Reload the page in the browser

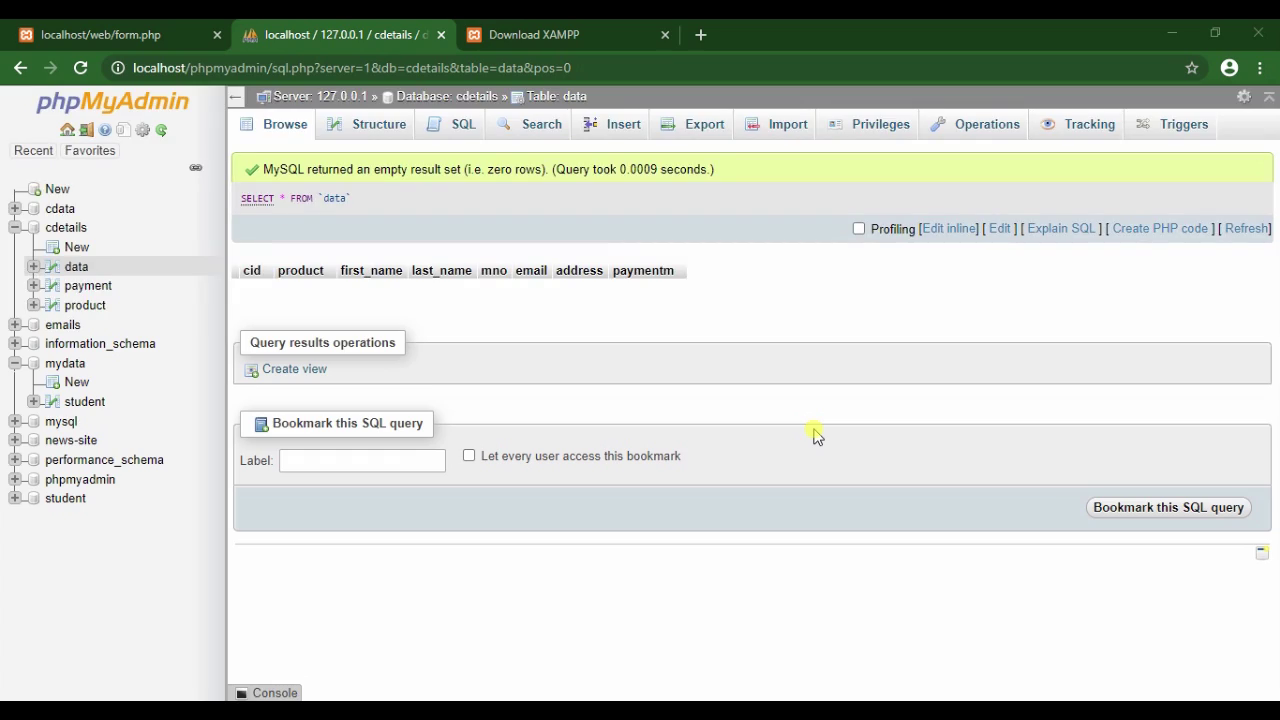pyautogui.click(x=81, y=68)
